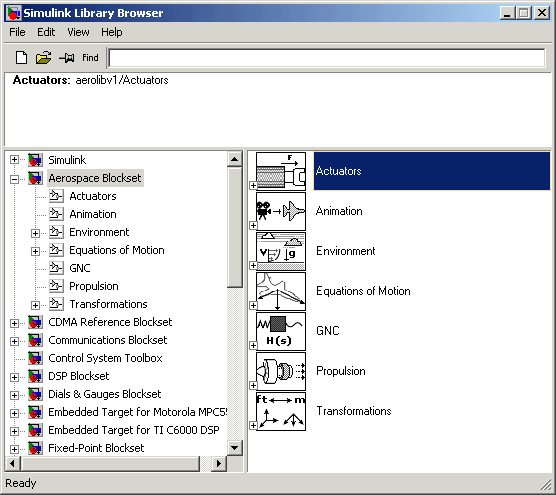Click the tree scrollbar down arrow
Viewport: 556px width, 495px height.
234,447
